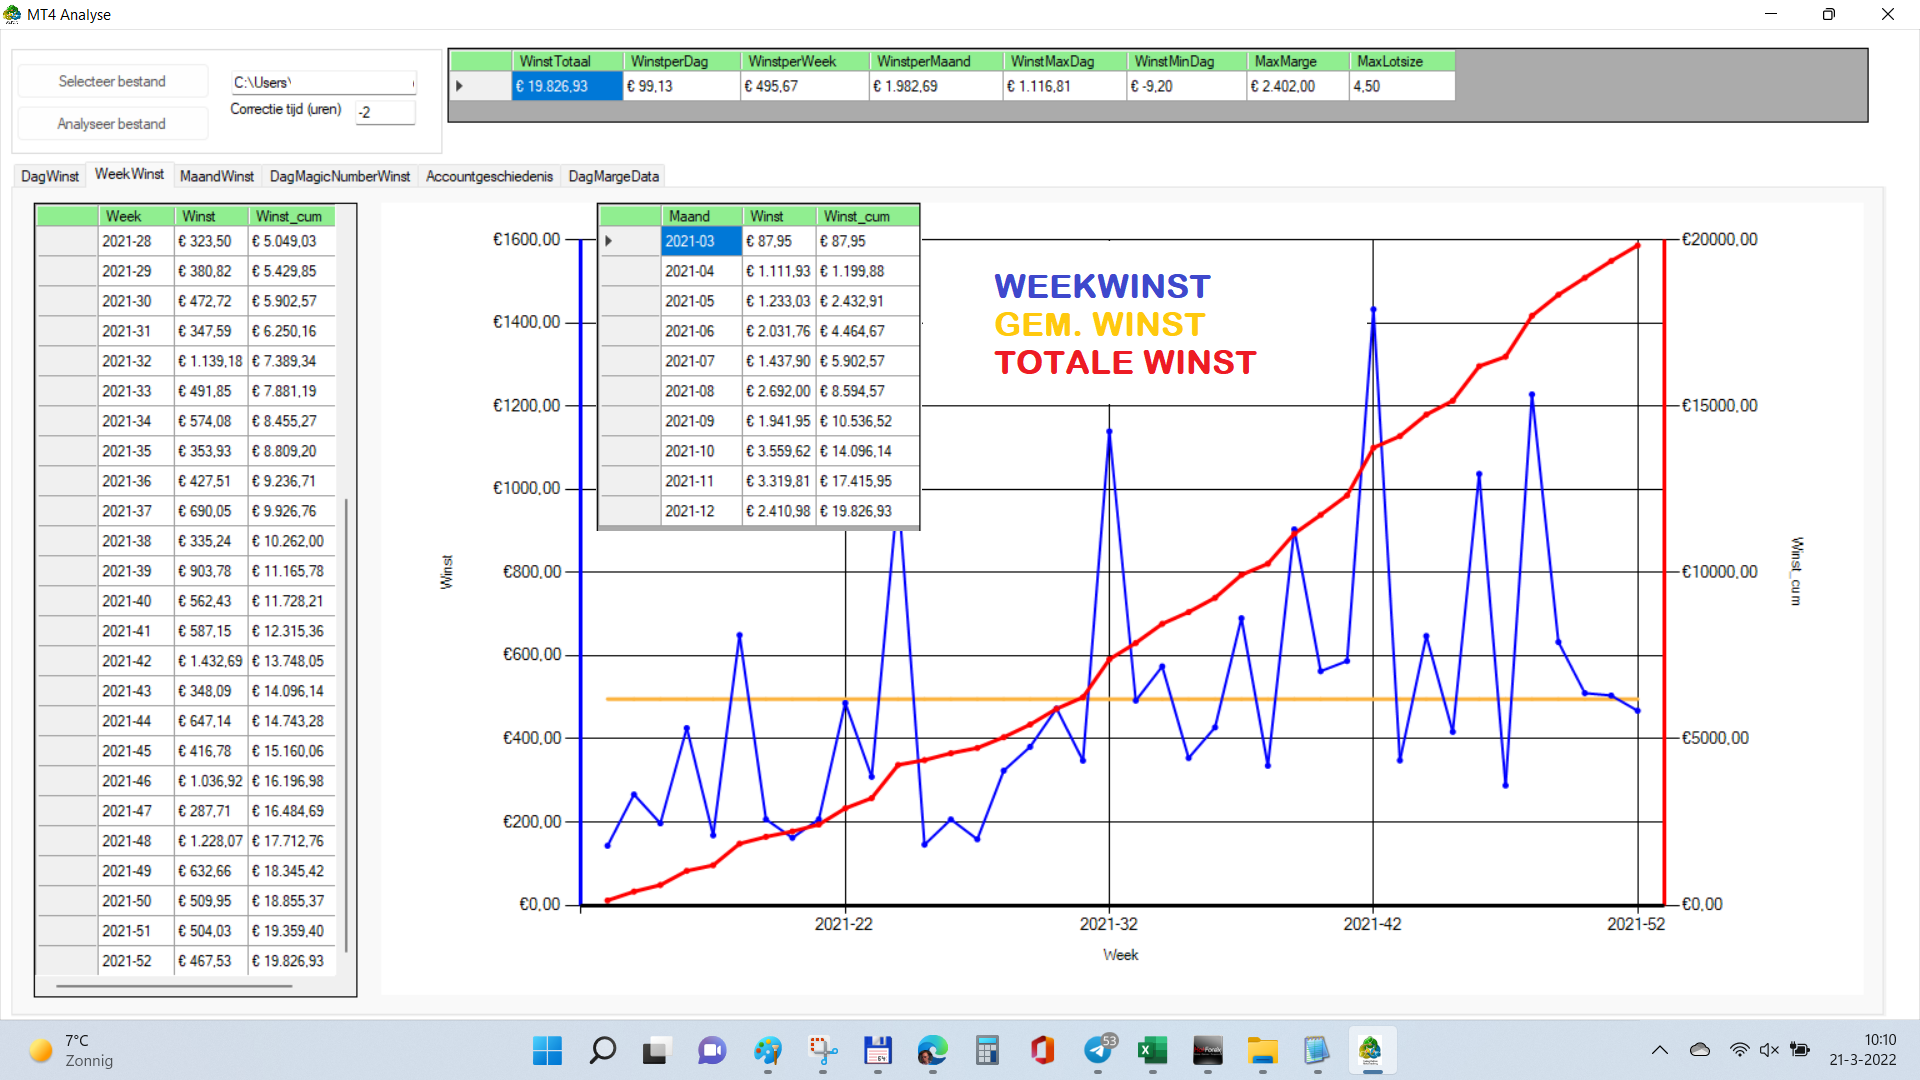1920x1080 pixels.
Task: Show hidden system tray icons chevron
Action: (x=1660, y=1049)
